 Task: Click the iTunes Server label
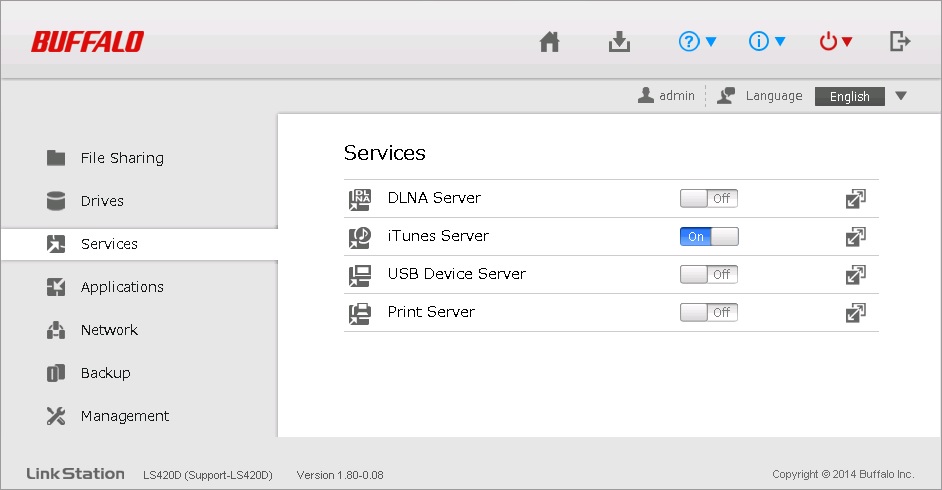pyautogui.click(x=438, y=236)
